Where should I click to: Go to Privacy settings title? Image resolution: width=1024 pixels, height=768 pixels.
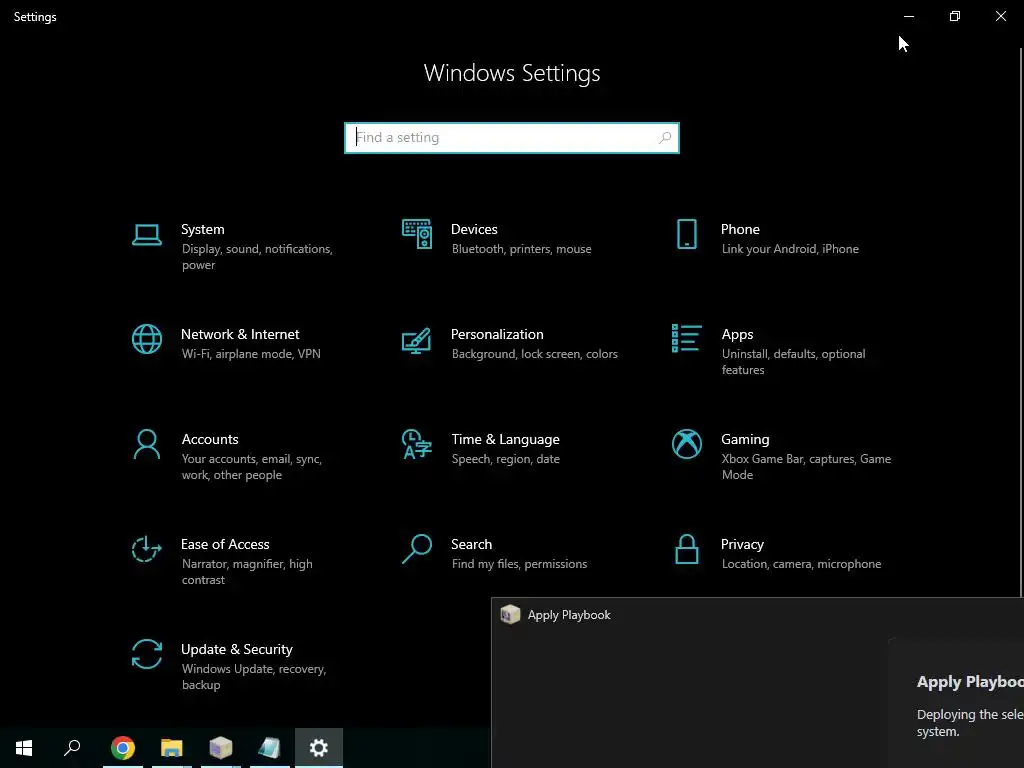[742, 545]
